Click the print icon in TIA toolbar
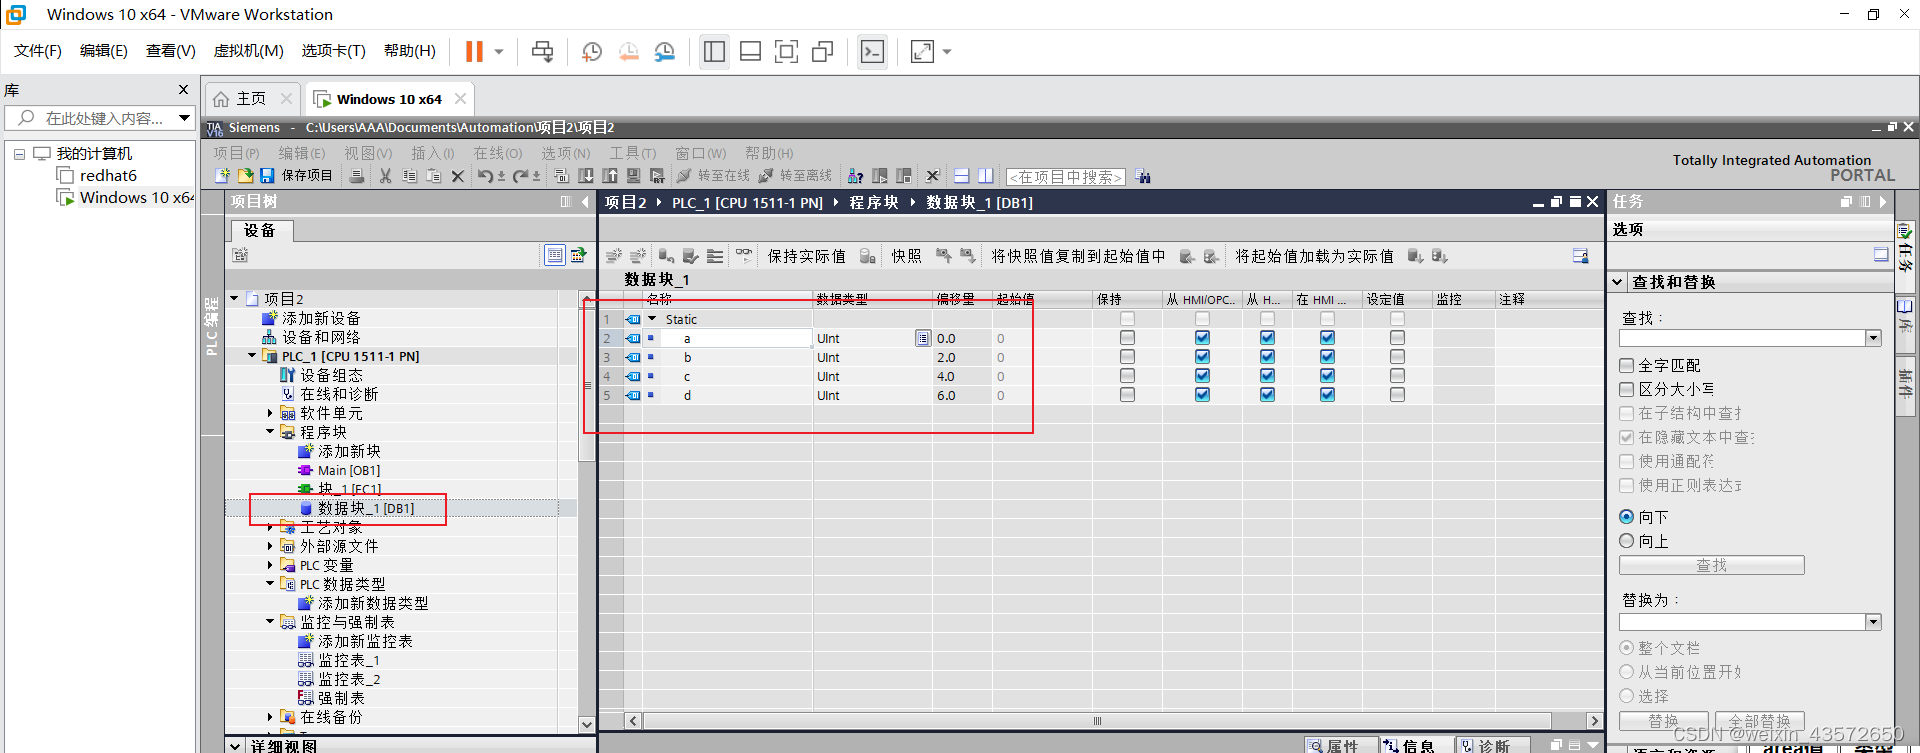 point(357,176)
